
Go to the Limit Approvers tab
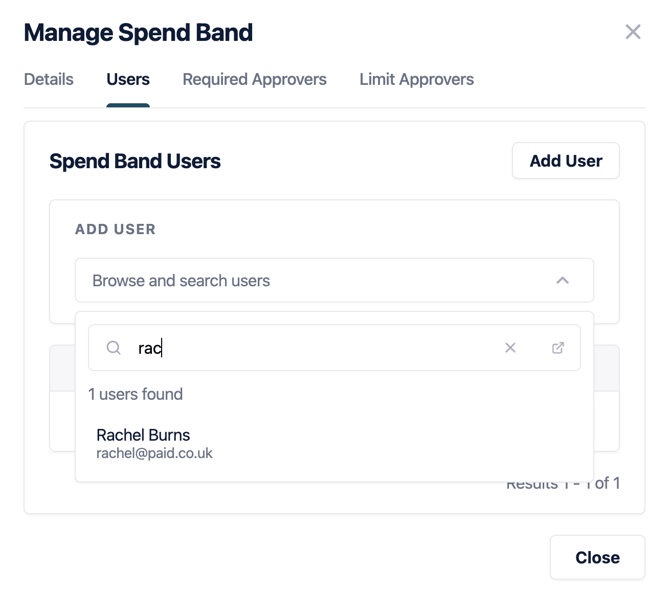[x=416, y=79]
